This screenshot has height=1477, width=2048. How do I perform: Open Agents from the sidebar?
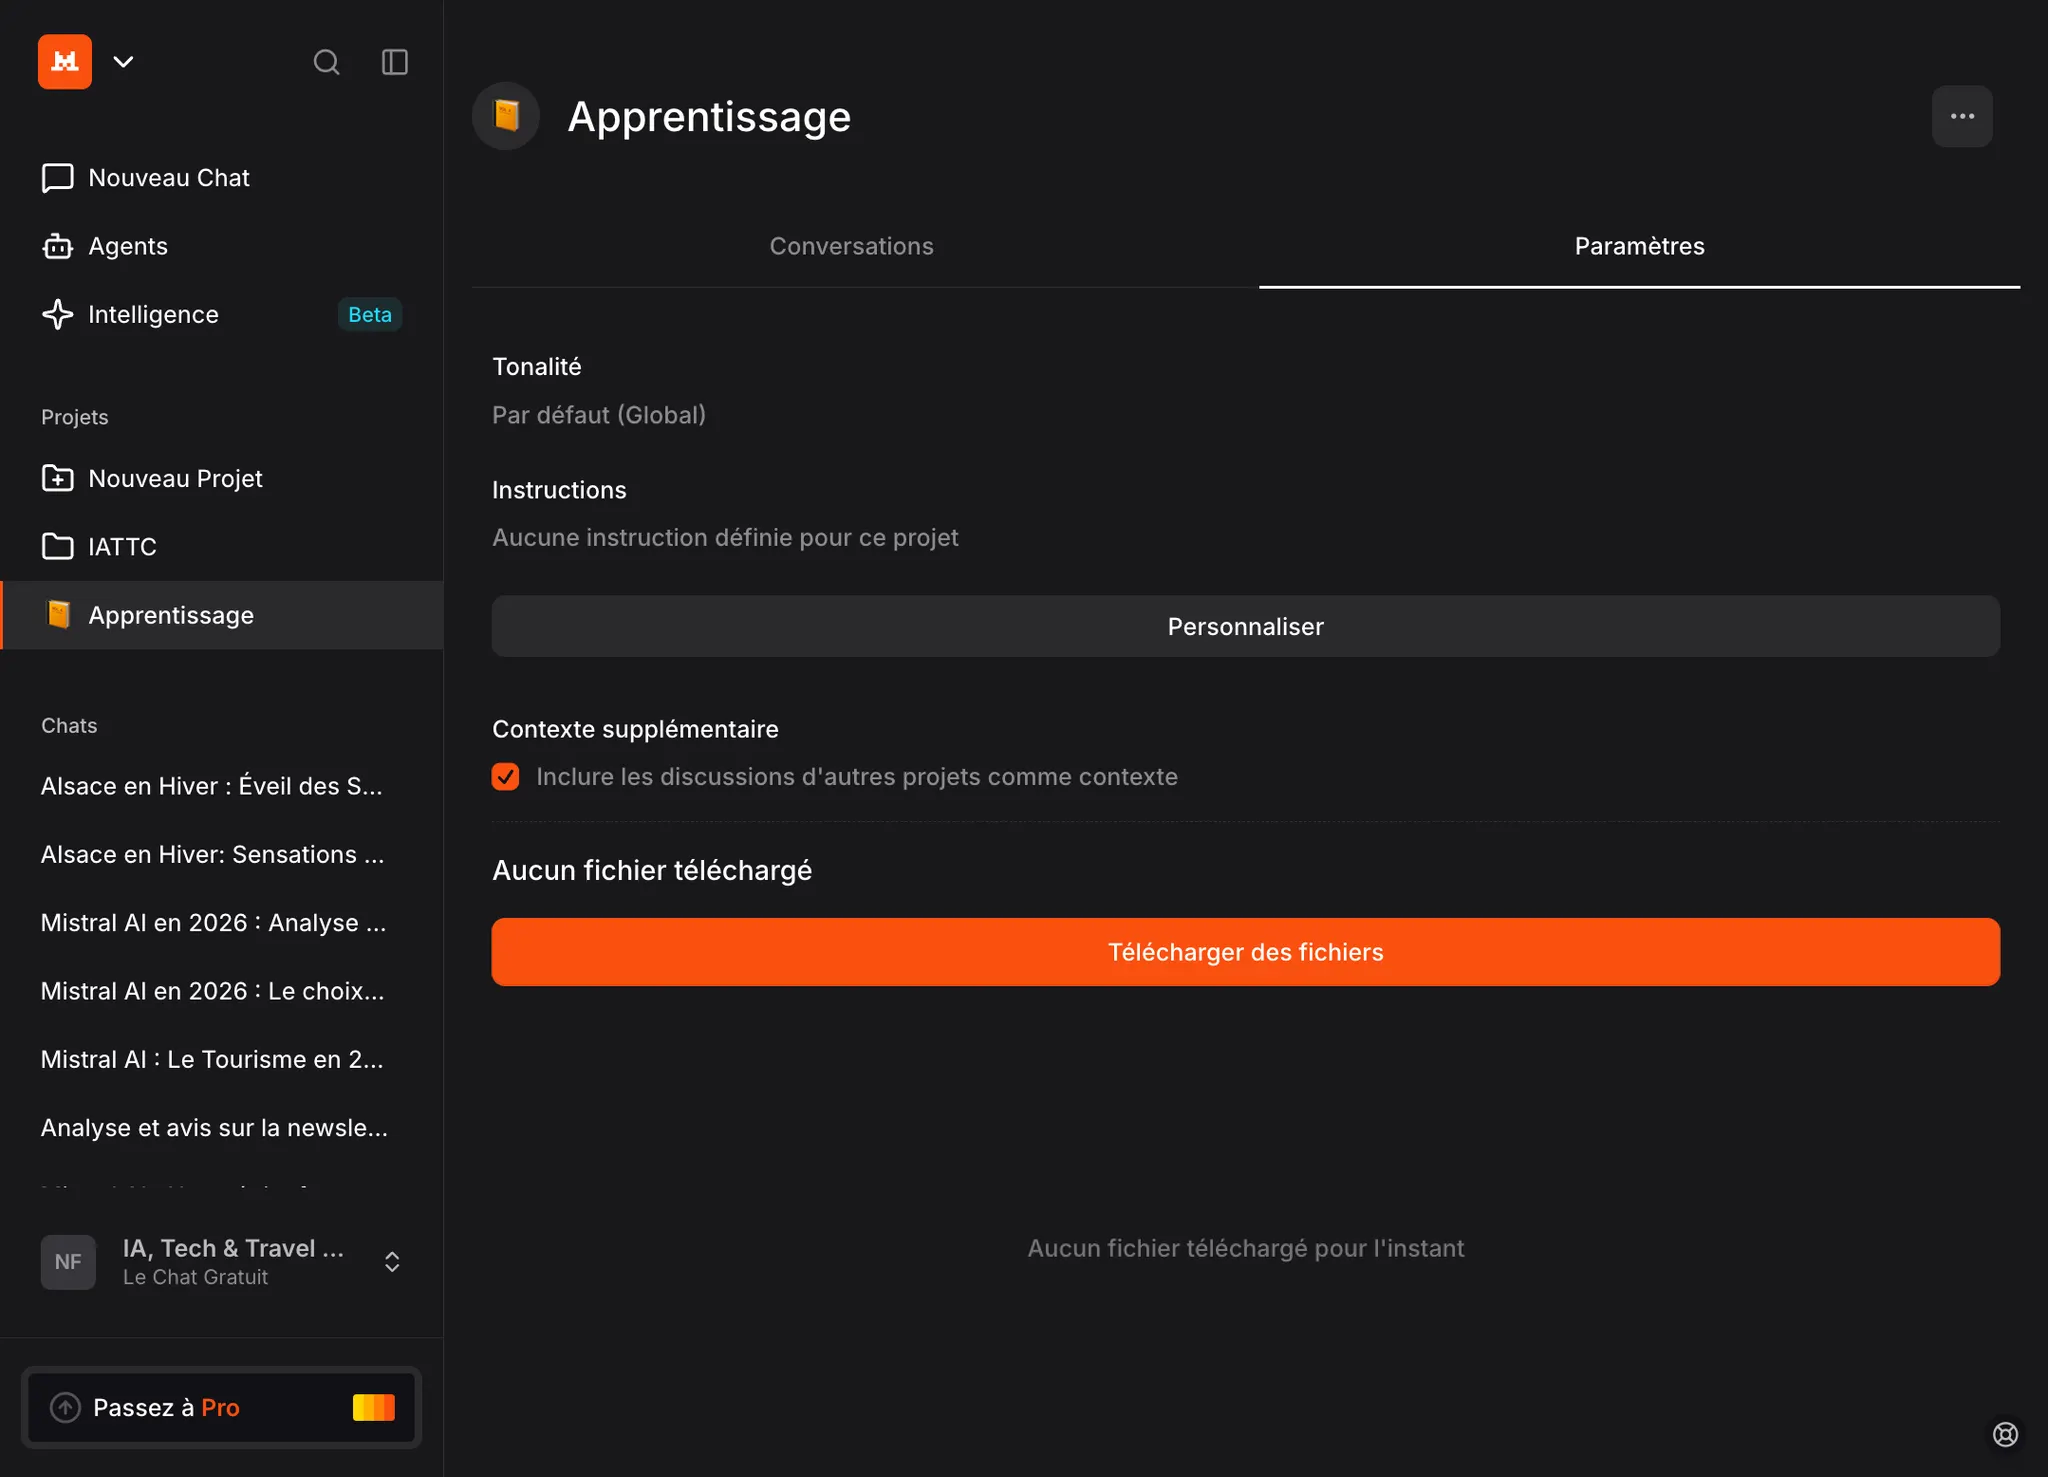[x=128, y=246]
